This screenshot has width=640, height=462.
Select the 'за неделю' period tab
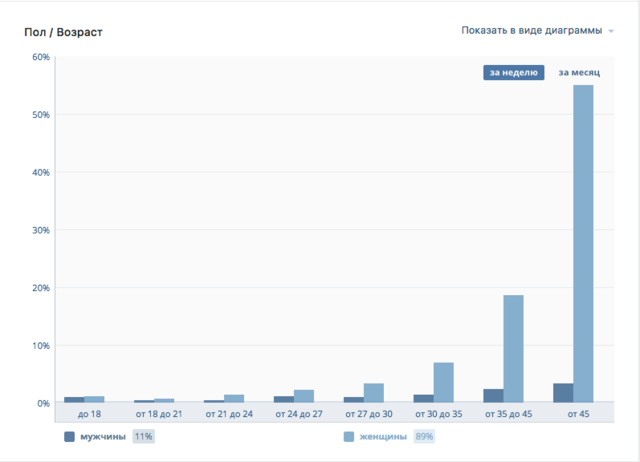coord(513,72)
